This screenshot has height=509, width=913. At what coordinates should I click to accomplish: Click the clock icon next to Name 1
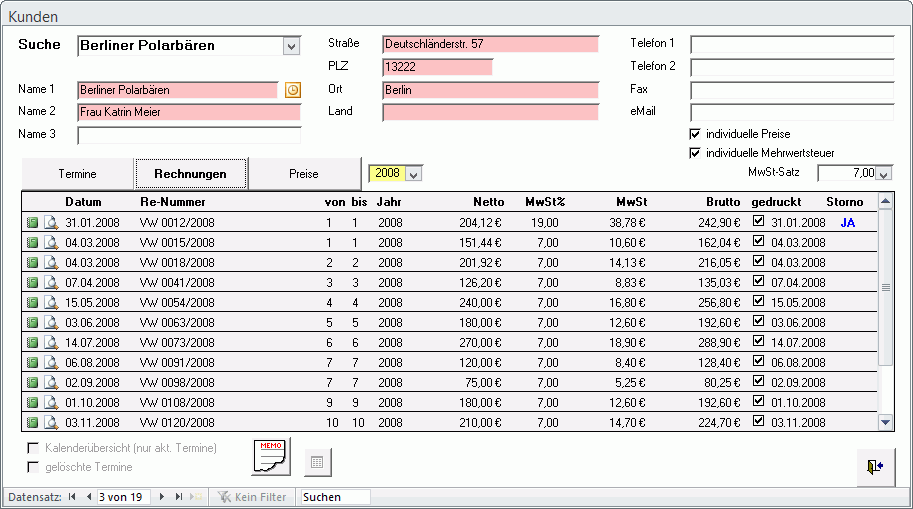tap(292, 90)
